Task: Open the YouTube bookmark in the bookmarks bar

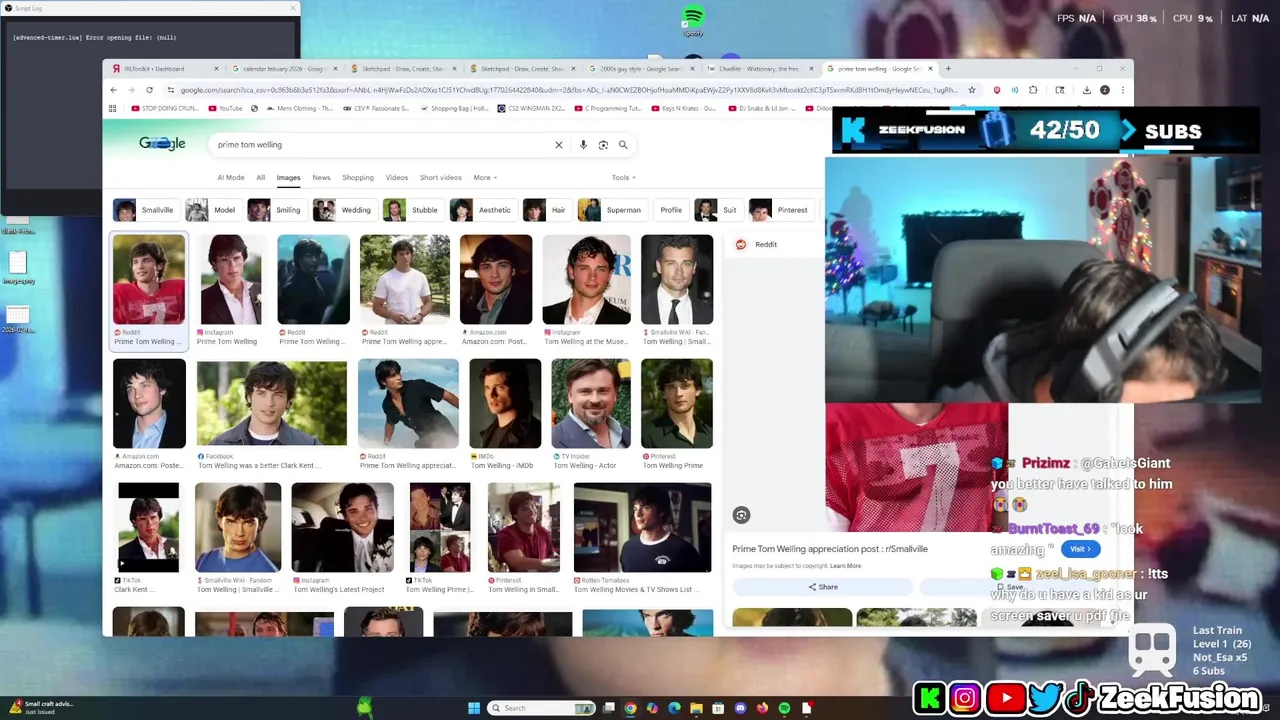Action: [226, 108]
